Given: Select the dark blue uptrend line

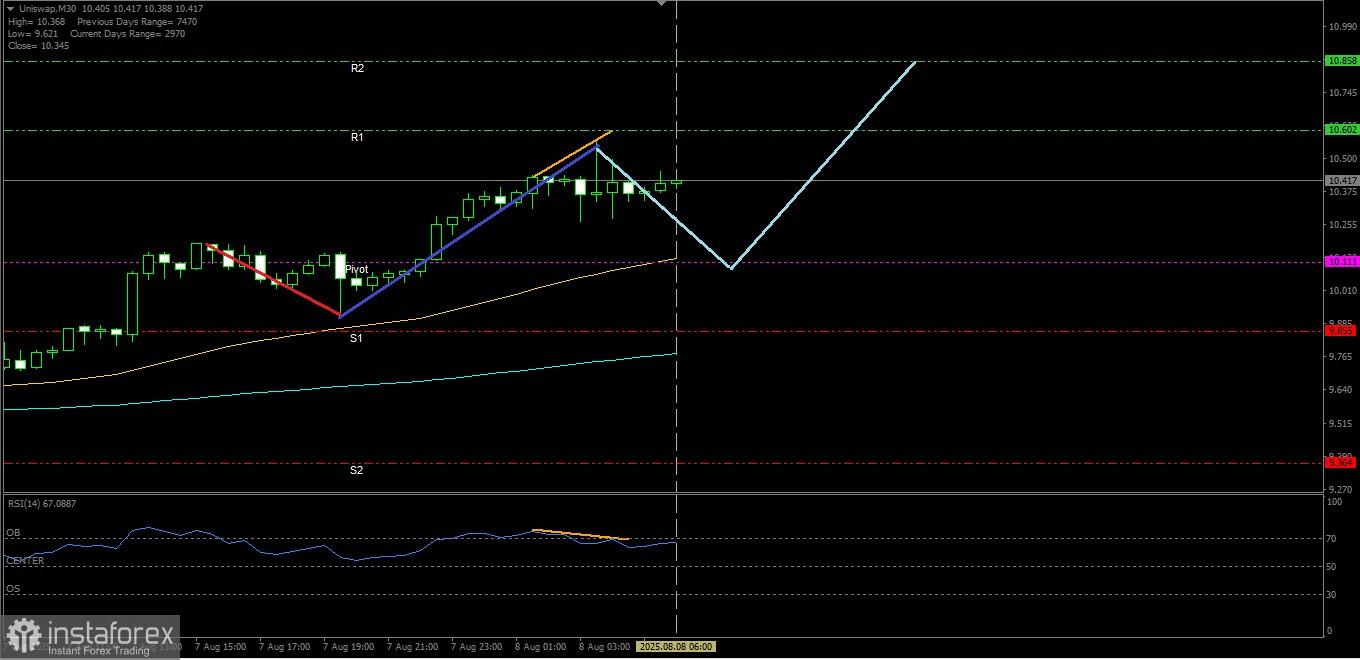Looking at the screenshot, I should [x=468, y=232].
